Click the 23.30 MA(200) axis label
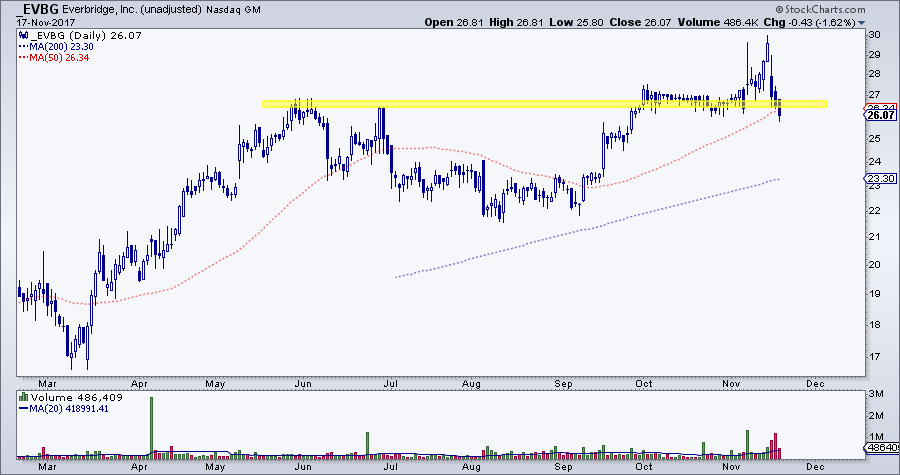Screen dimensions: 900x475 click(878, 180)
